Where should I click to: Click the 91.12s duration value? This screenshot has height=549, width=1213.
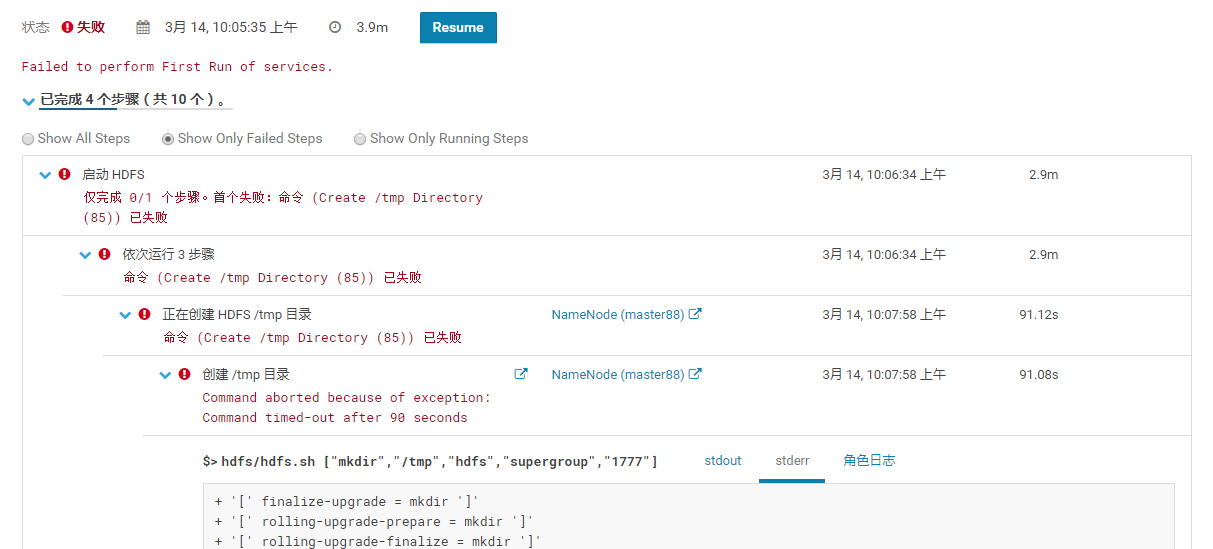(1039, 315)
